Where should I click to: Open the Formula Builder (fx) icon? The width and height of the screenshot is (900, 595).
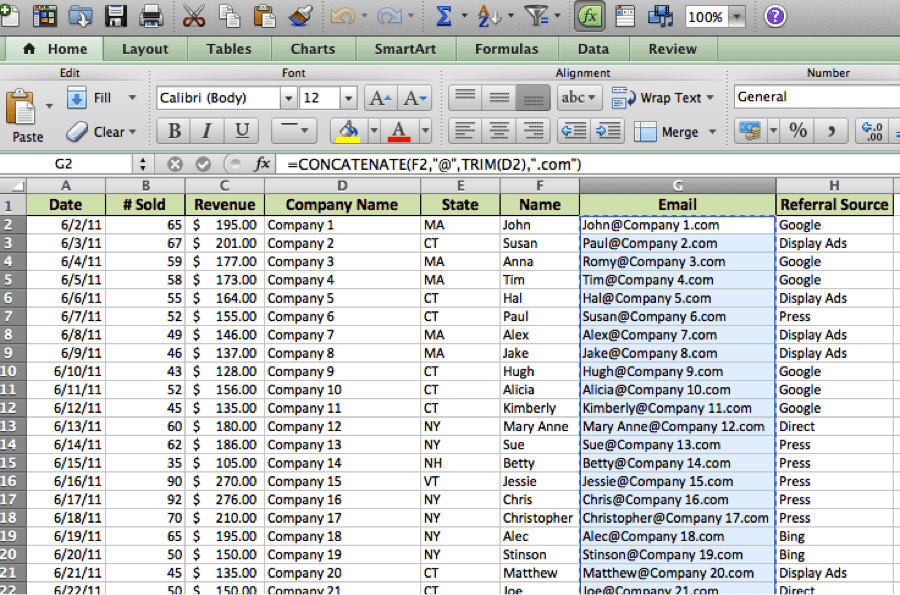(593, 16)
